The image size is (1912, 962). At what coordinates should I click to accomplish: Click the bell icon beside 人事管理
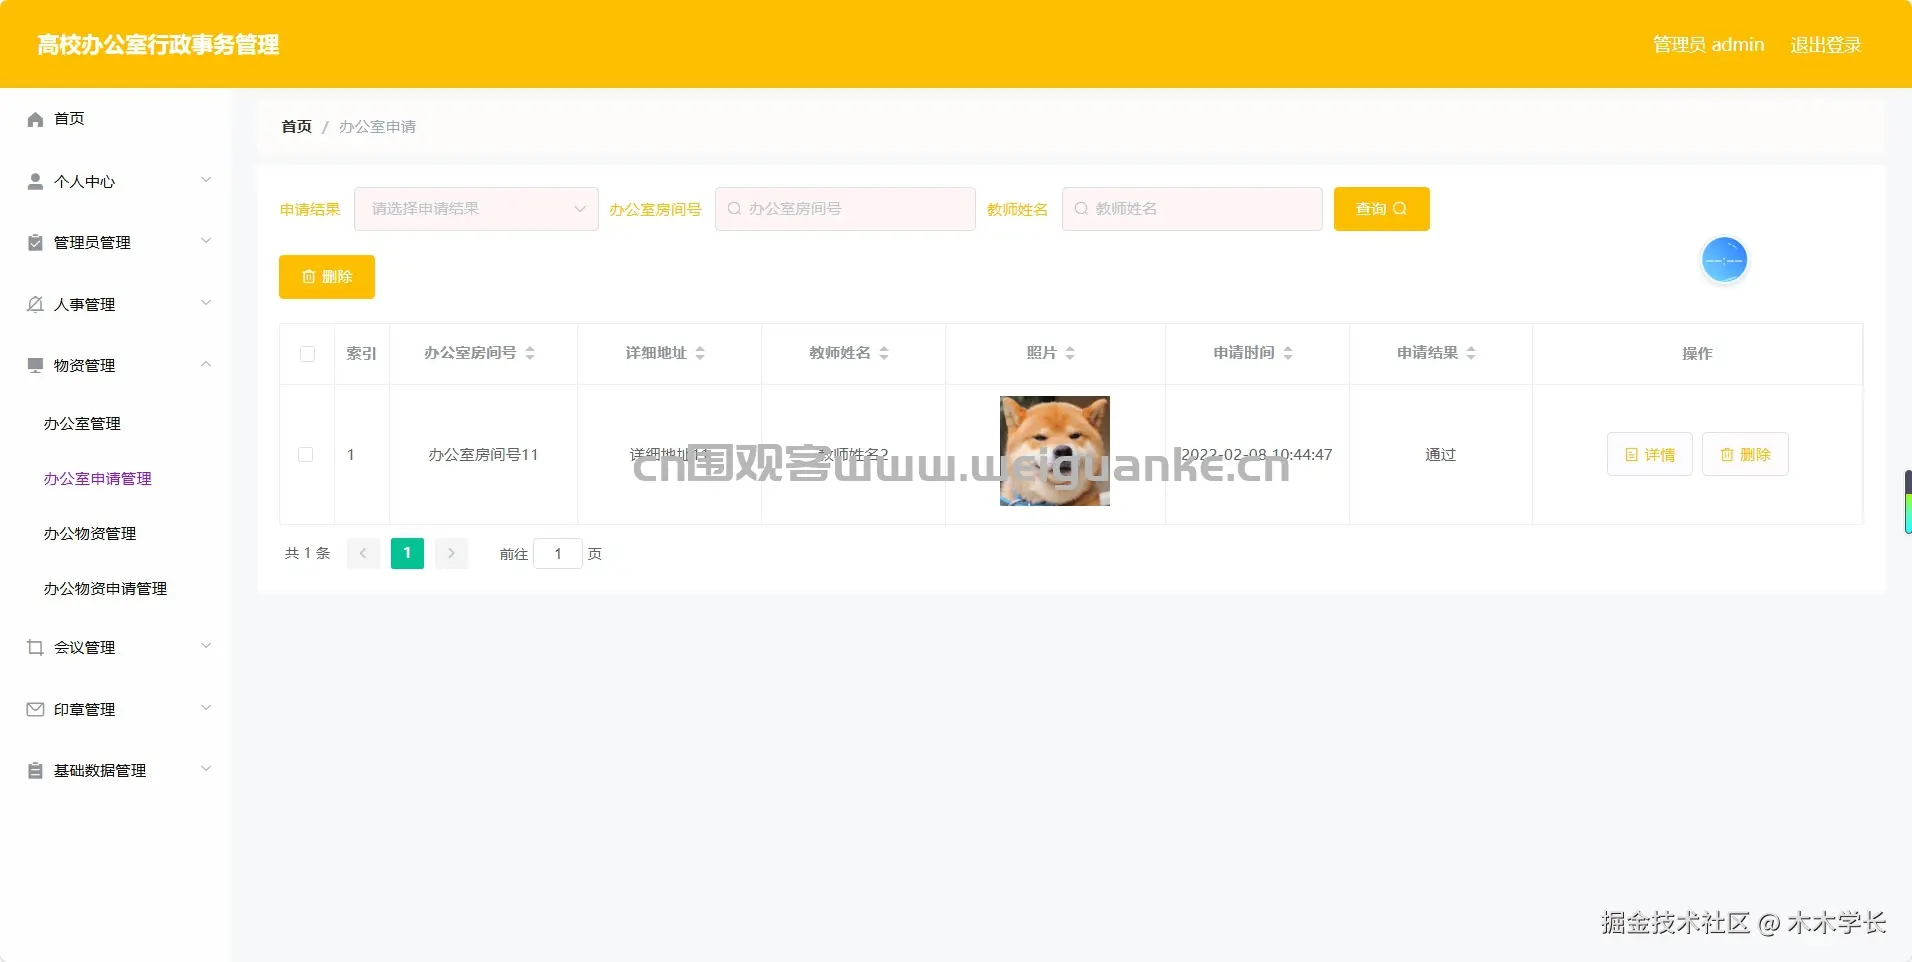(35, 304)
